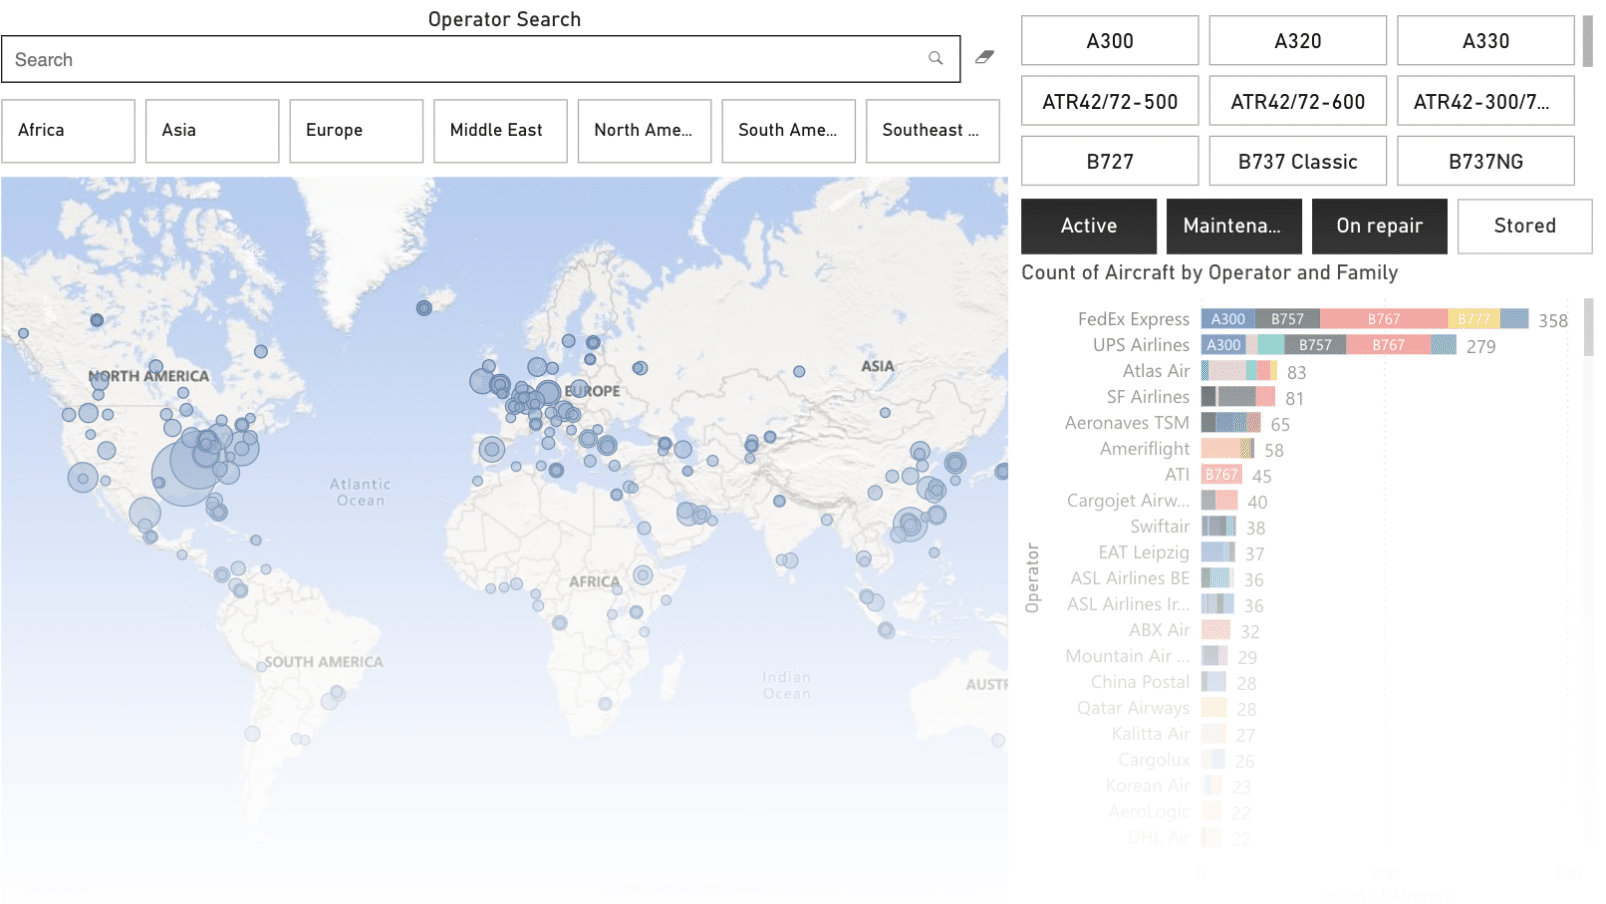The height and width of the screenshot is (904, 1606).
Task: Click FedEx Express B767 bar segment
Action: (1383, 319)
